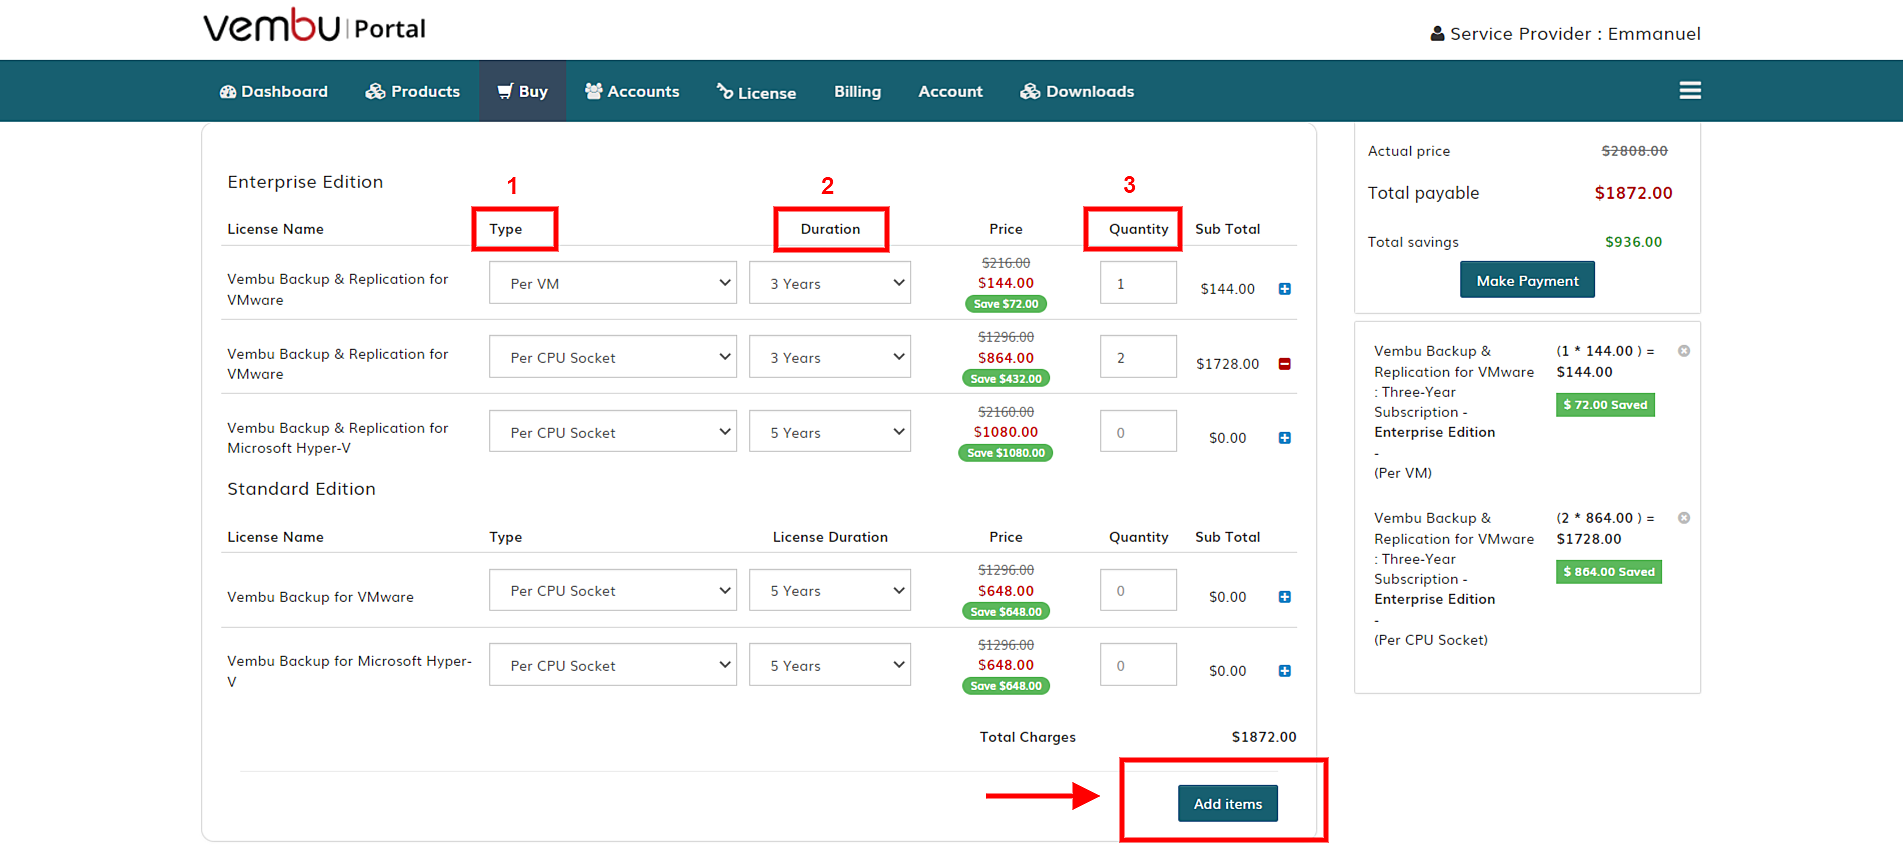The width and height of the screenshot is (1903, 852).
Task: Go to Account settings in navbar
Action: tap(951, 91)
